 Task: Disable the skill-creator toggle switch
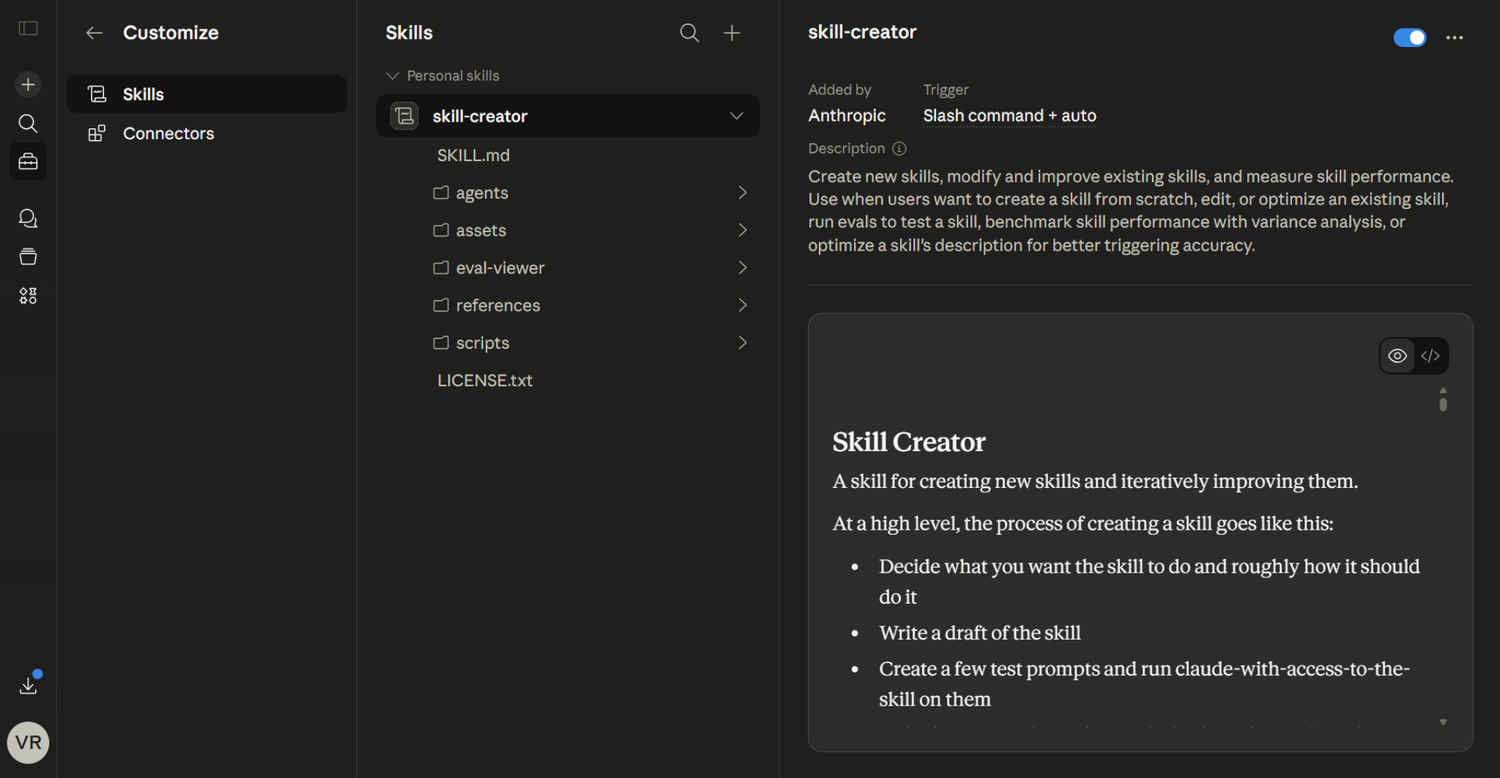click(1409, 38)
